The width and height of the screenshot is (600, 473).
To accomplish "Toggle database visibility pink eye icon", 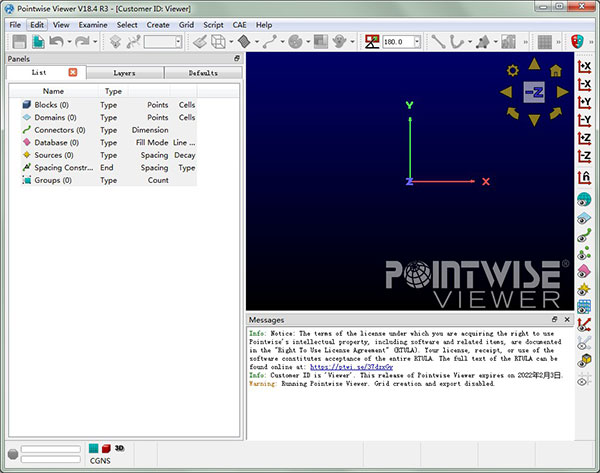I will tap(585, 273).
